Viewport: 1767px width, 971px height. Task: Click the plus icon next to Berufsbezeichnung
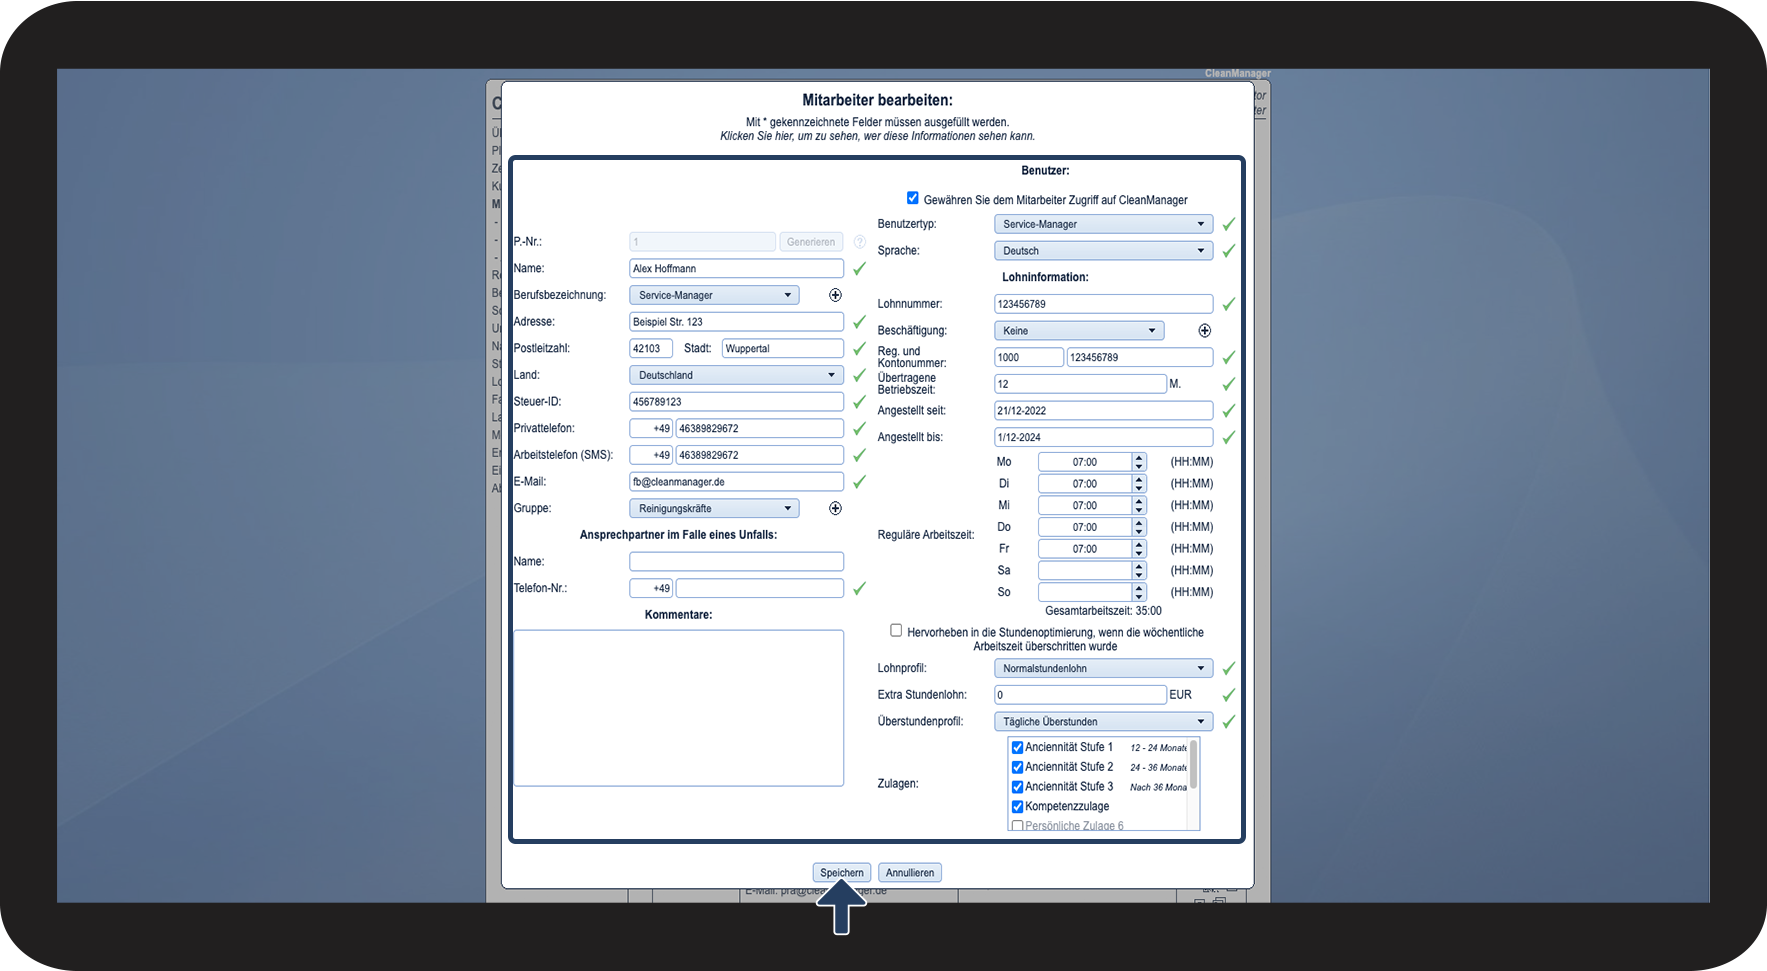coord(835,295)
